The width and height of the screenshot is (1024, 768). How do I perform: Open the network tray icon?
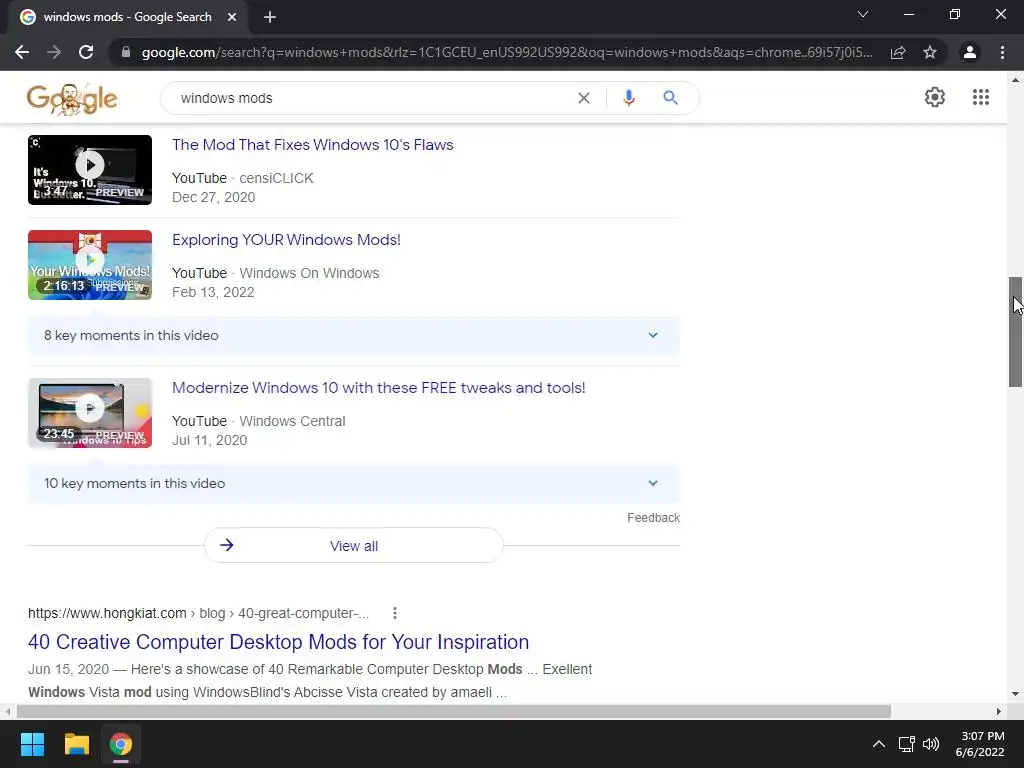point(906,744)
